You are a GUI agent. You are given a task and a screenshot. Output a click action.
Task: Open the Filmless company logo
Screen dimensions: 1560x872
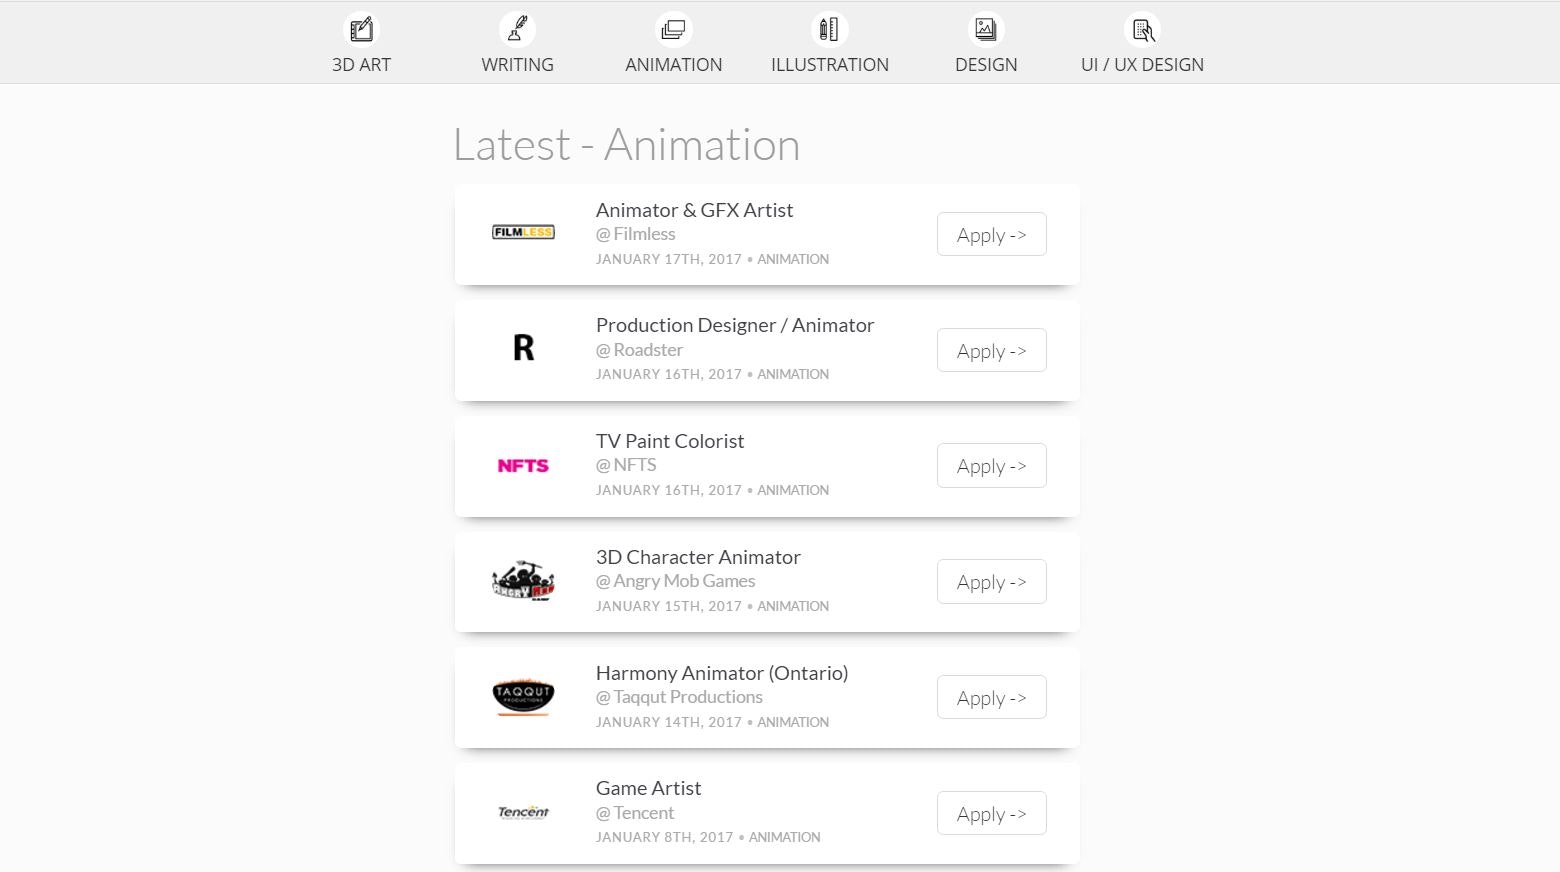point(523,232)
